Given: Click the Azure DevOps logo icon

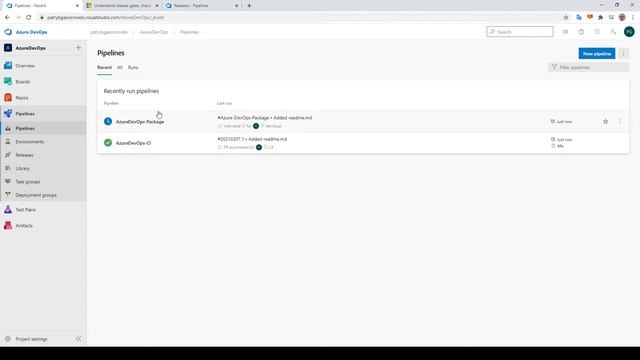Looking at the screenshot, I should coord(8,32).
